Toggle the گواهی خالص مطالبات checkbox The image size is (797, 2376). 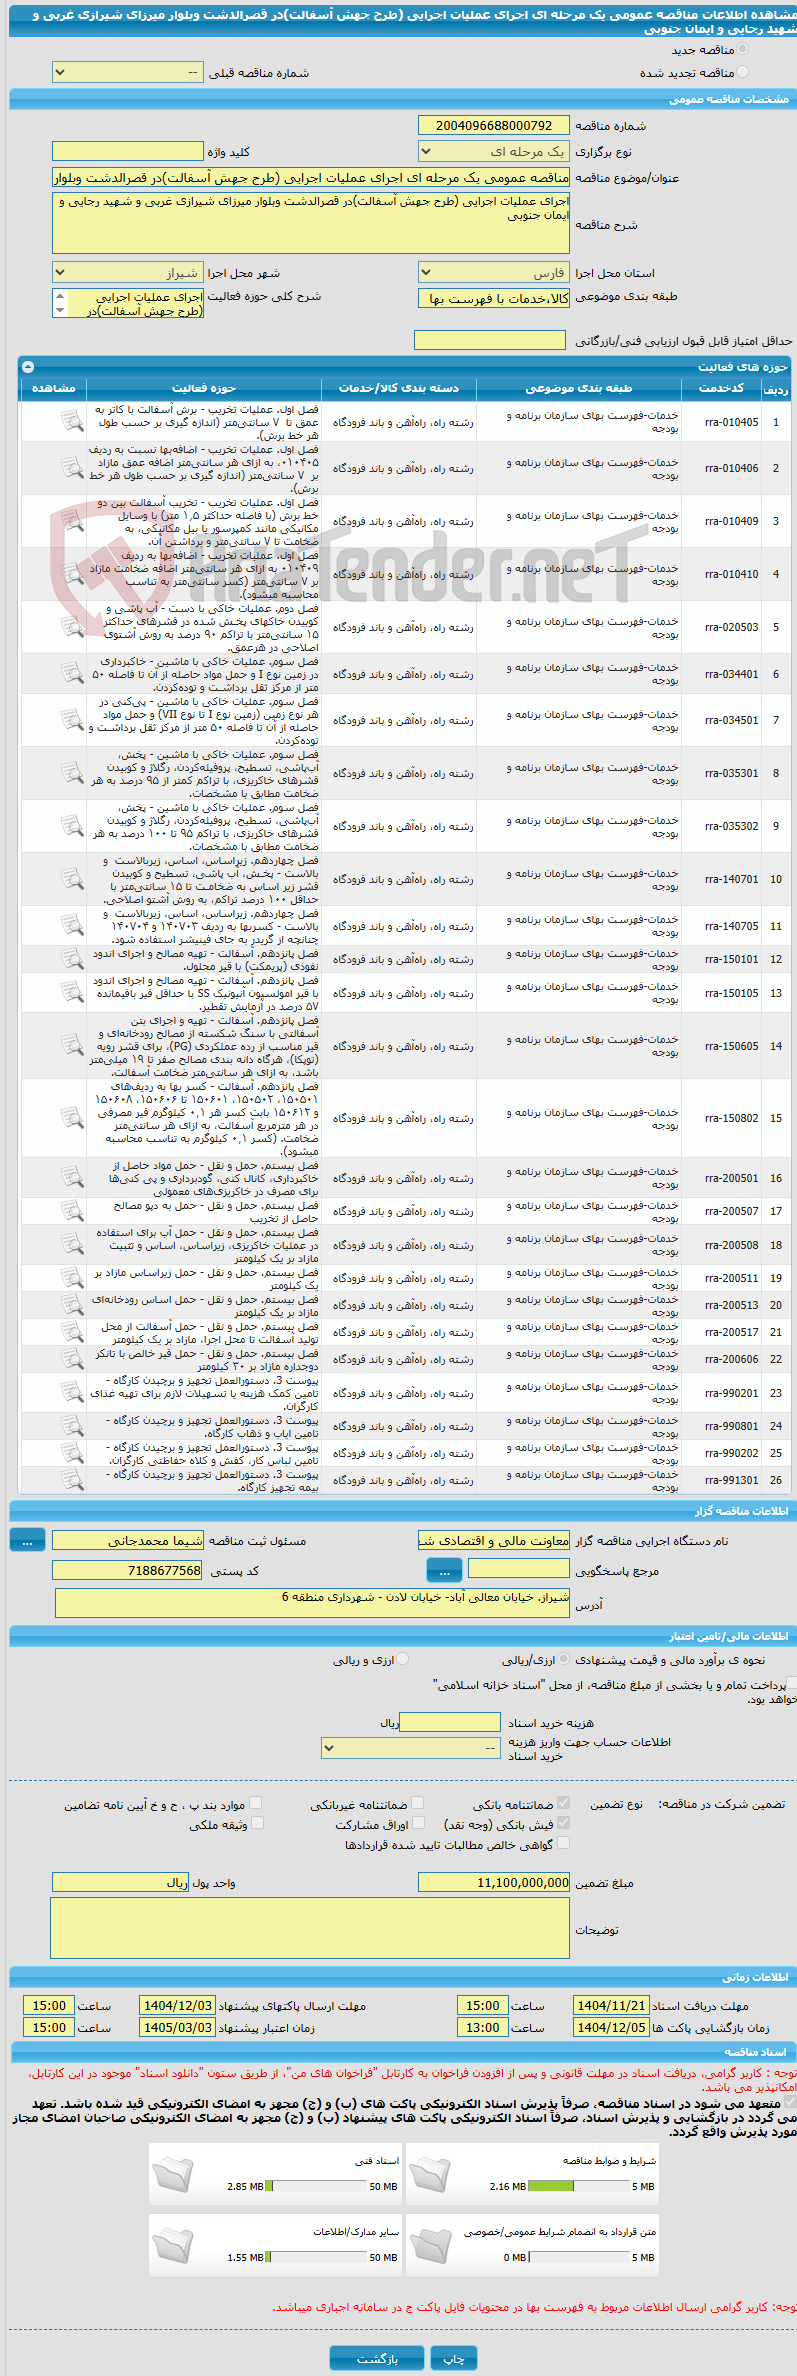[x=563, y=1843]
